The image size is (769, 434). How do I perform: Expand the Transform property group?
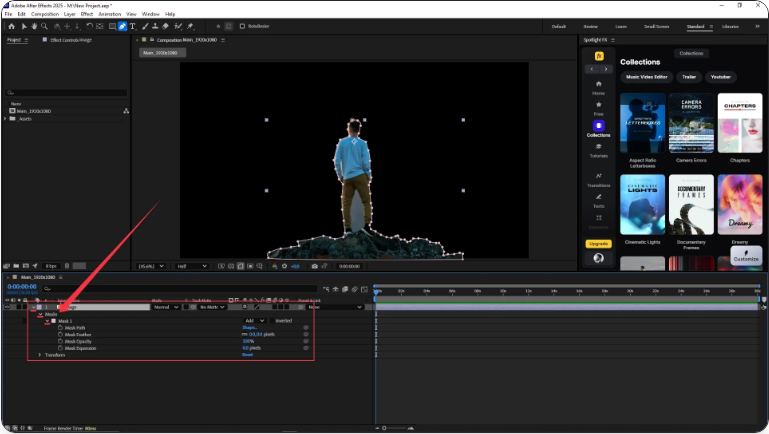(x=40, y=355)
